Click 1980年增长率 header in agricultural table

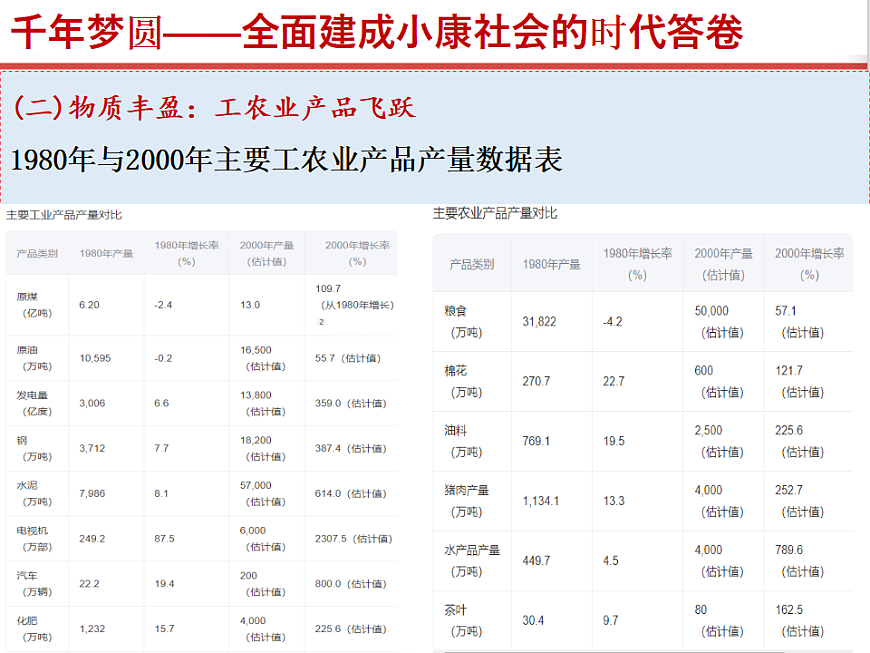pos(638,264)
